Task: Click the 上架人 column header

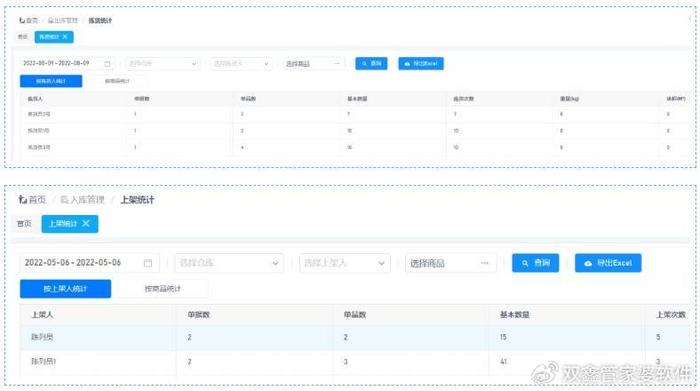Action: click(x=42, y=315)
